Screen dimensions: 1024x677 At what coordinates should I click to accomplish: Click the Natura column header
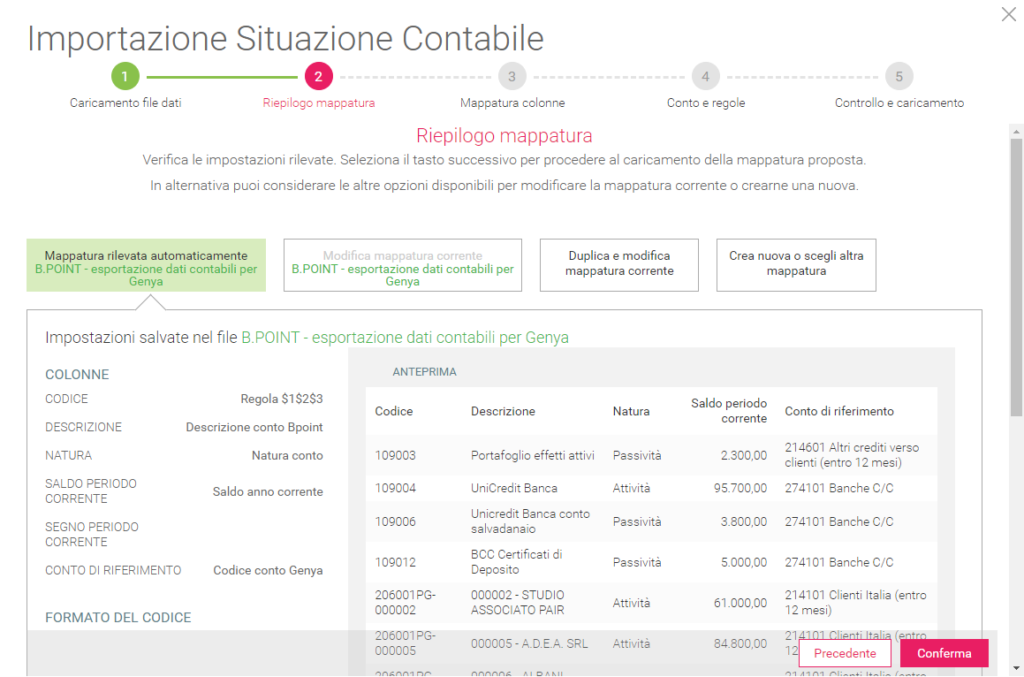coord(631,411)
